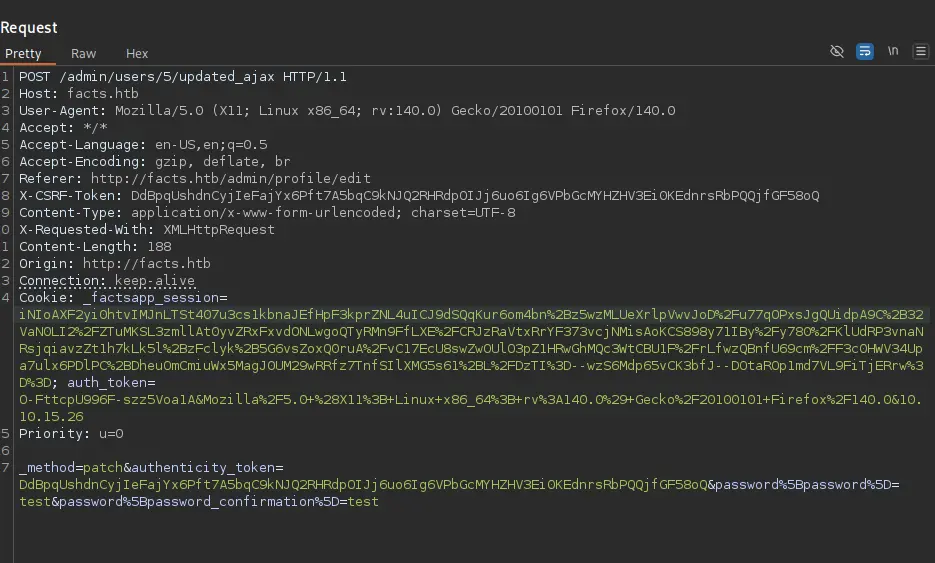Click the Priority: u=0 header
Screen dimensions: 935x563
pos(71,434)
